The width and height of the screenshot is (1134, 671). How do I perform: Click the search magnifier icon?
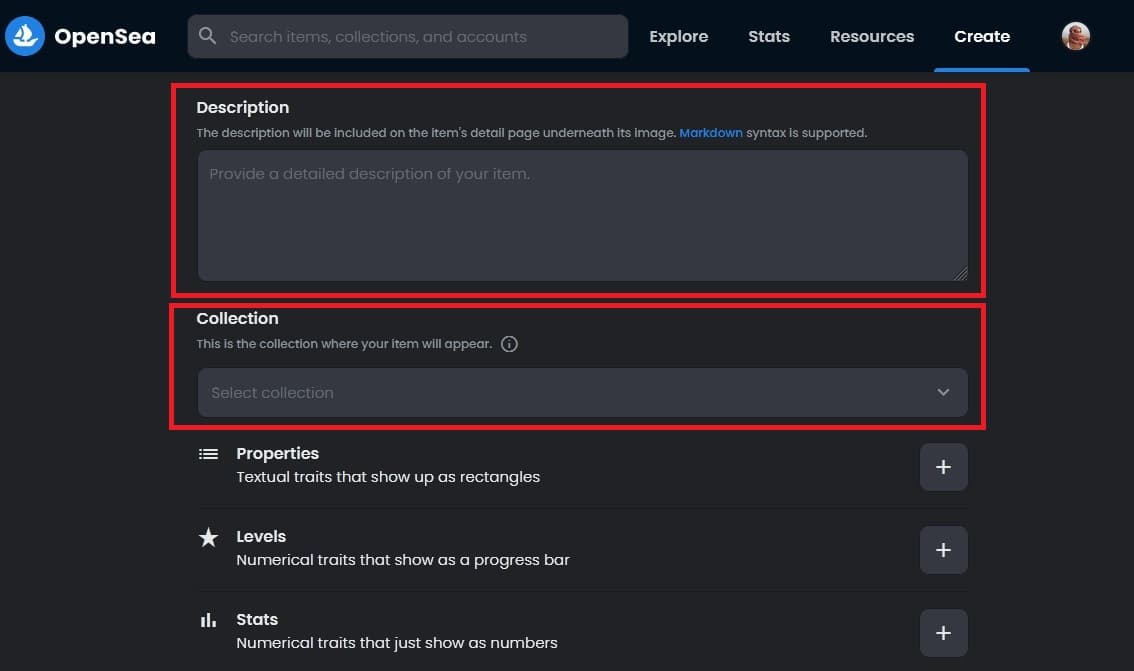pos(208,35)
